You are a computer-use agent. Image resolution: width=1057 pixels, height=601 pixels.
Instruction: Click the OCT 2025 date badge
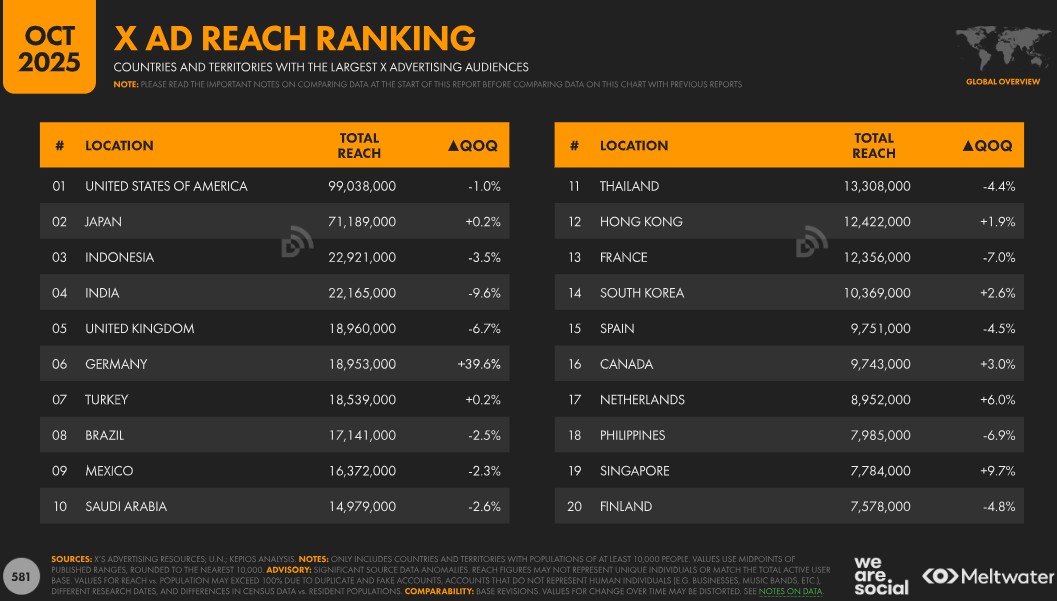point(50,48)
